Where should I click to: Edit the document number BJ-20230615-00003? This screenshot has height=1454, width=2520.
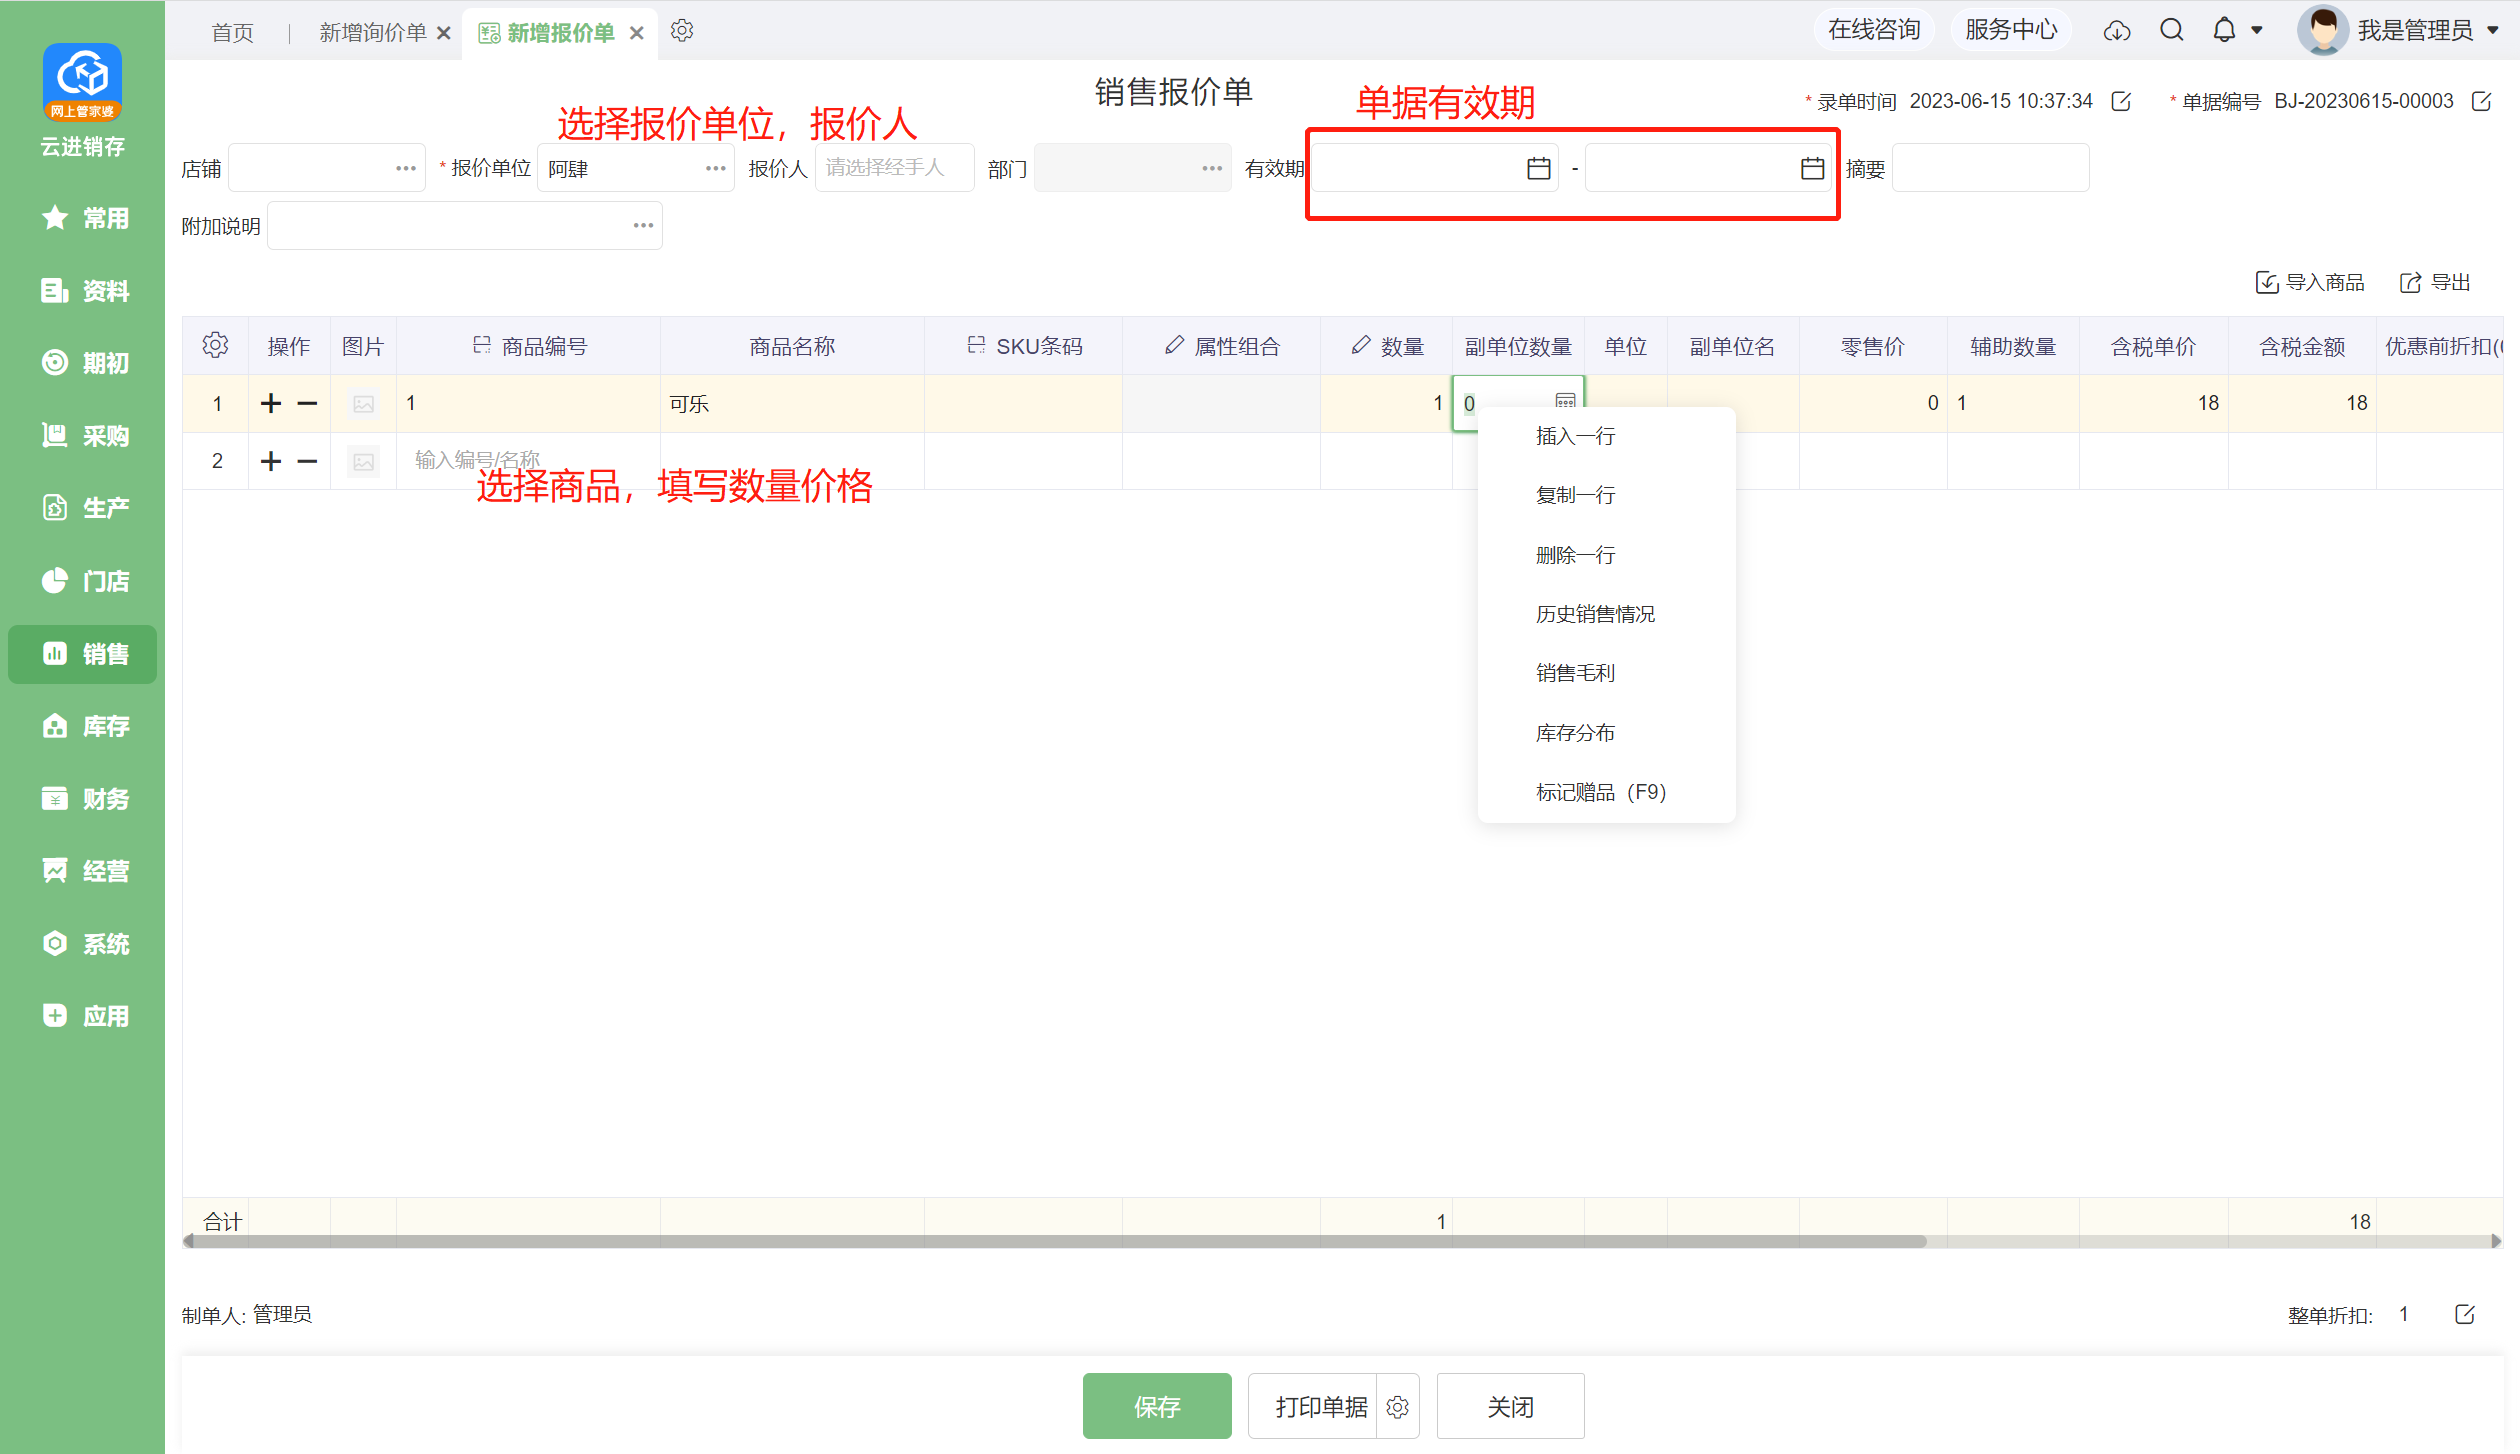2481,101
